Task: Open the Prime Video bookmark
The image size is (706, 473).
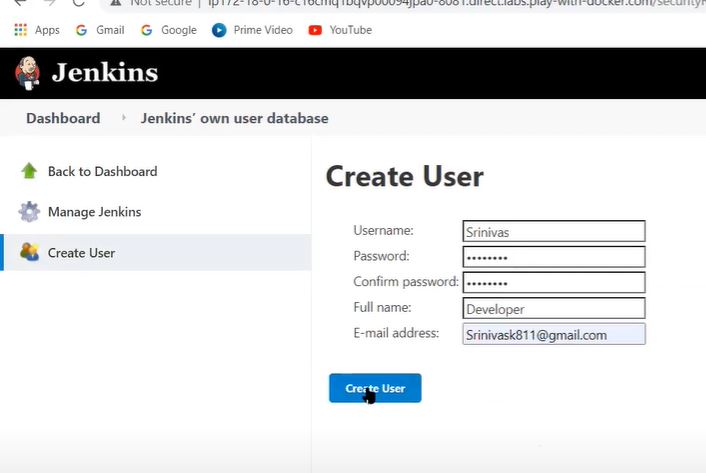Action: [252, 30]
